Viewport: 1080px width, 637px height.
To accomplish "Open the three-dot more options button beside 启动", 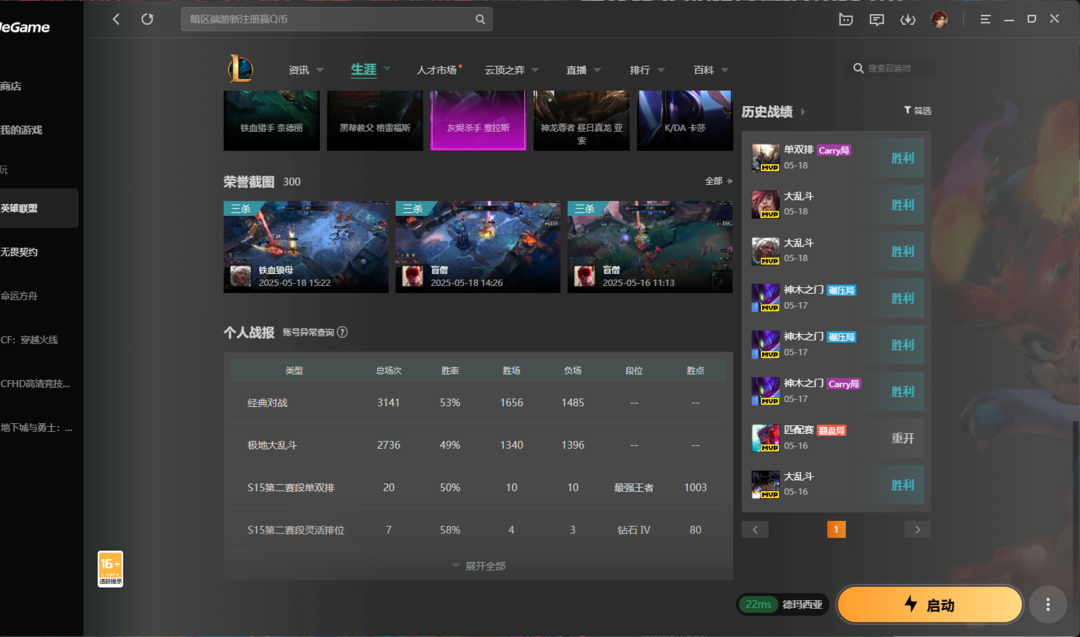I will pos(1048,605).
